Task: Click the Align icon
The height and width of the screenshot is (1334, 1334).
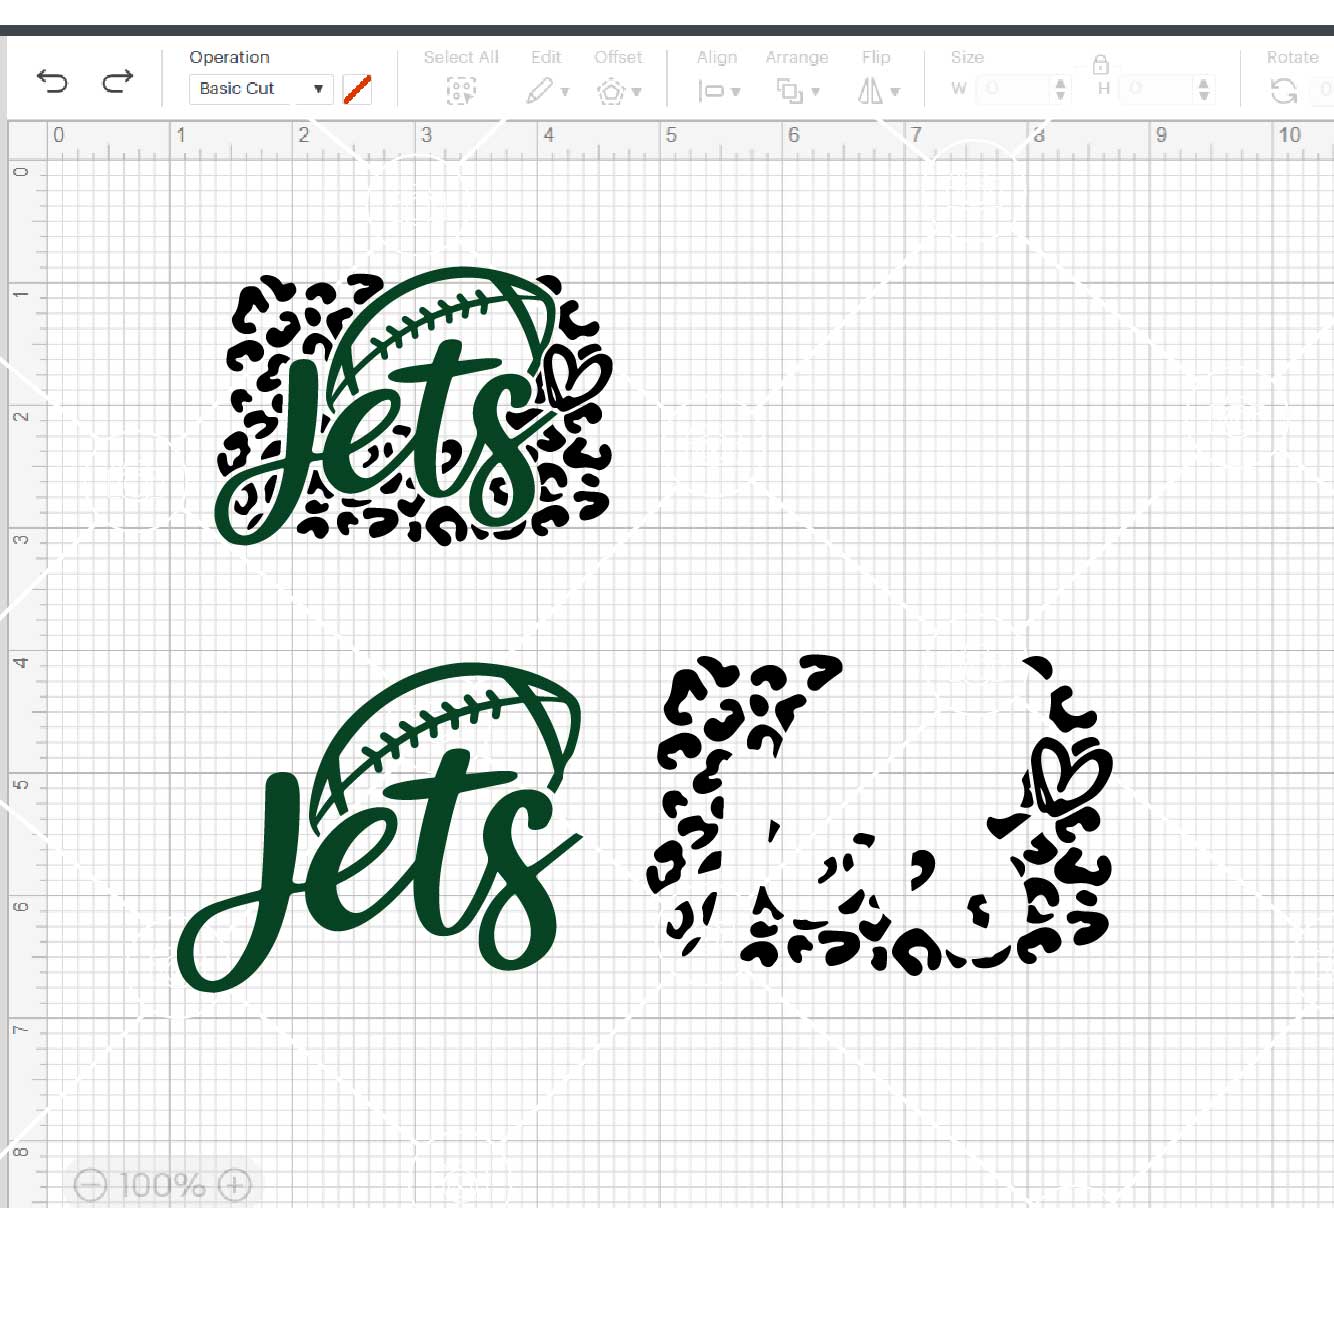Action: [711, 92]
